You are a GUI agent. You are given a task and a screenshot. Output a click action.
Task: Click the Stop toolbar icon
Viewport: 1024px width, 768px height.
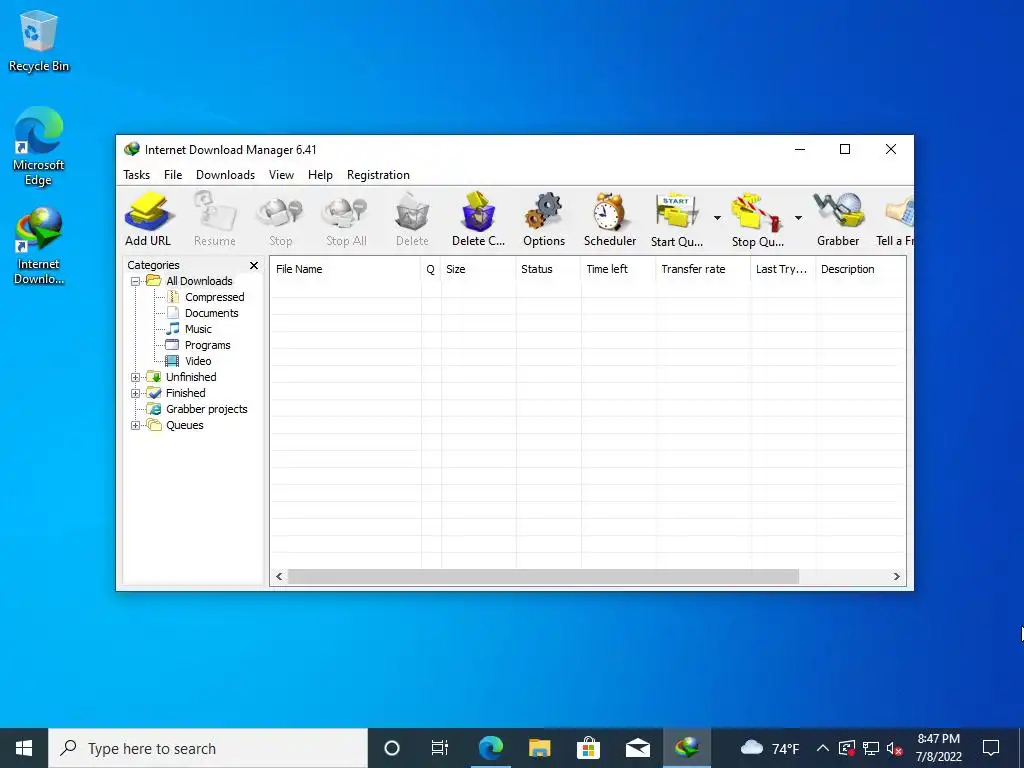click(280, 219)
